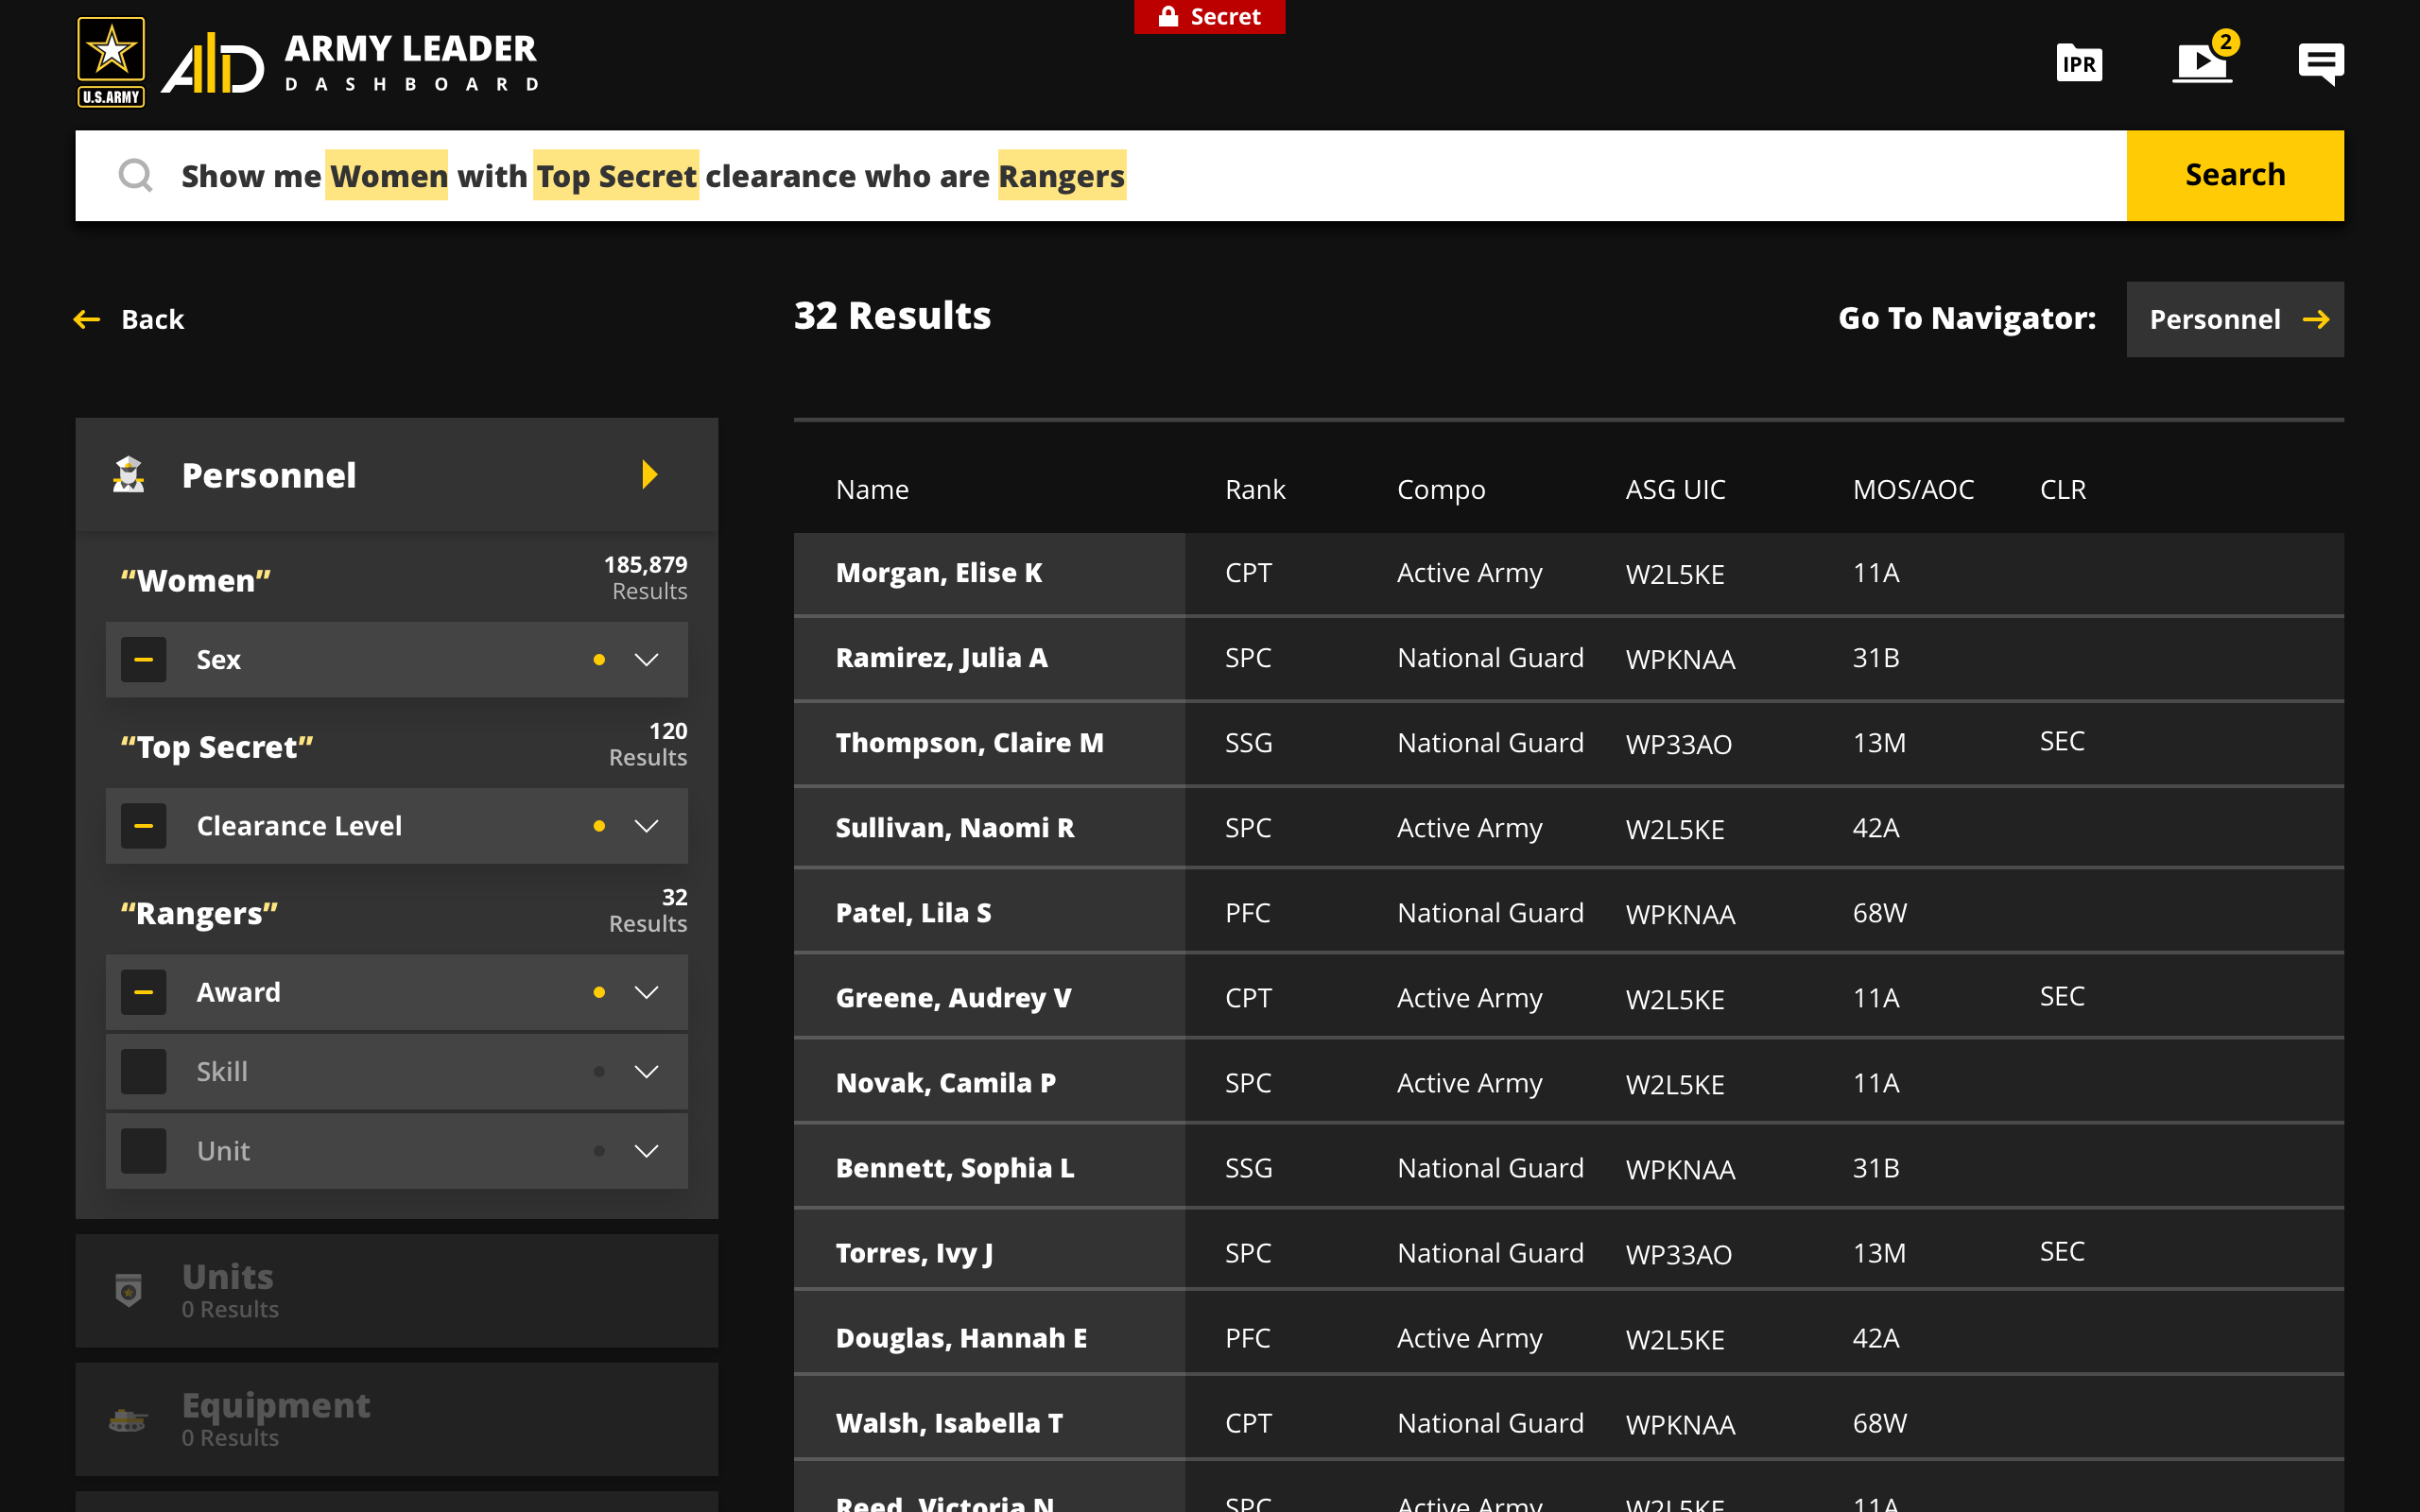Expand the Award filter chevron
The width and height of the screenshot is (2420, 1512).
(x=647, y=992)
